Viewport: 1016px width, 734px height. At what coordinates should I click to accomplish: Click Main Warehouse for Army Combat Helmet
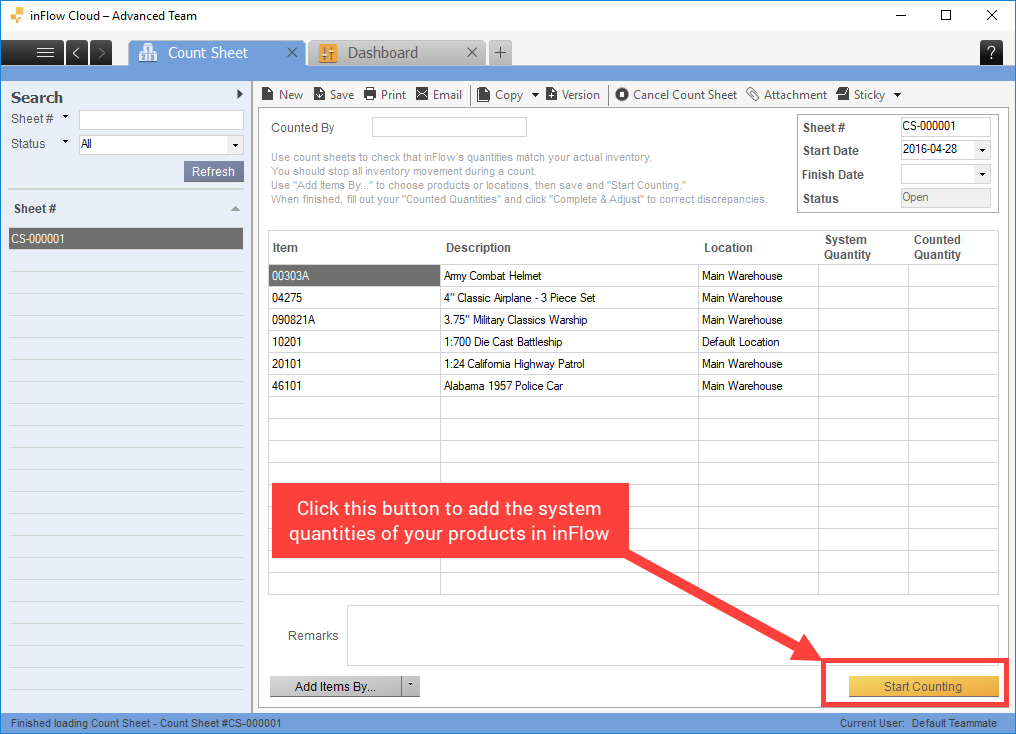[x=758, y=276]
